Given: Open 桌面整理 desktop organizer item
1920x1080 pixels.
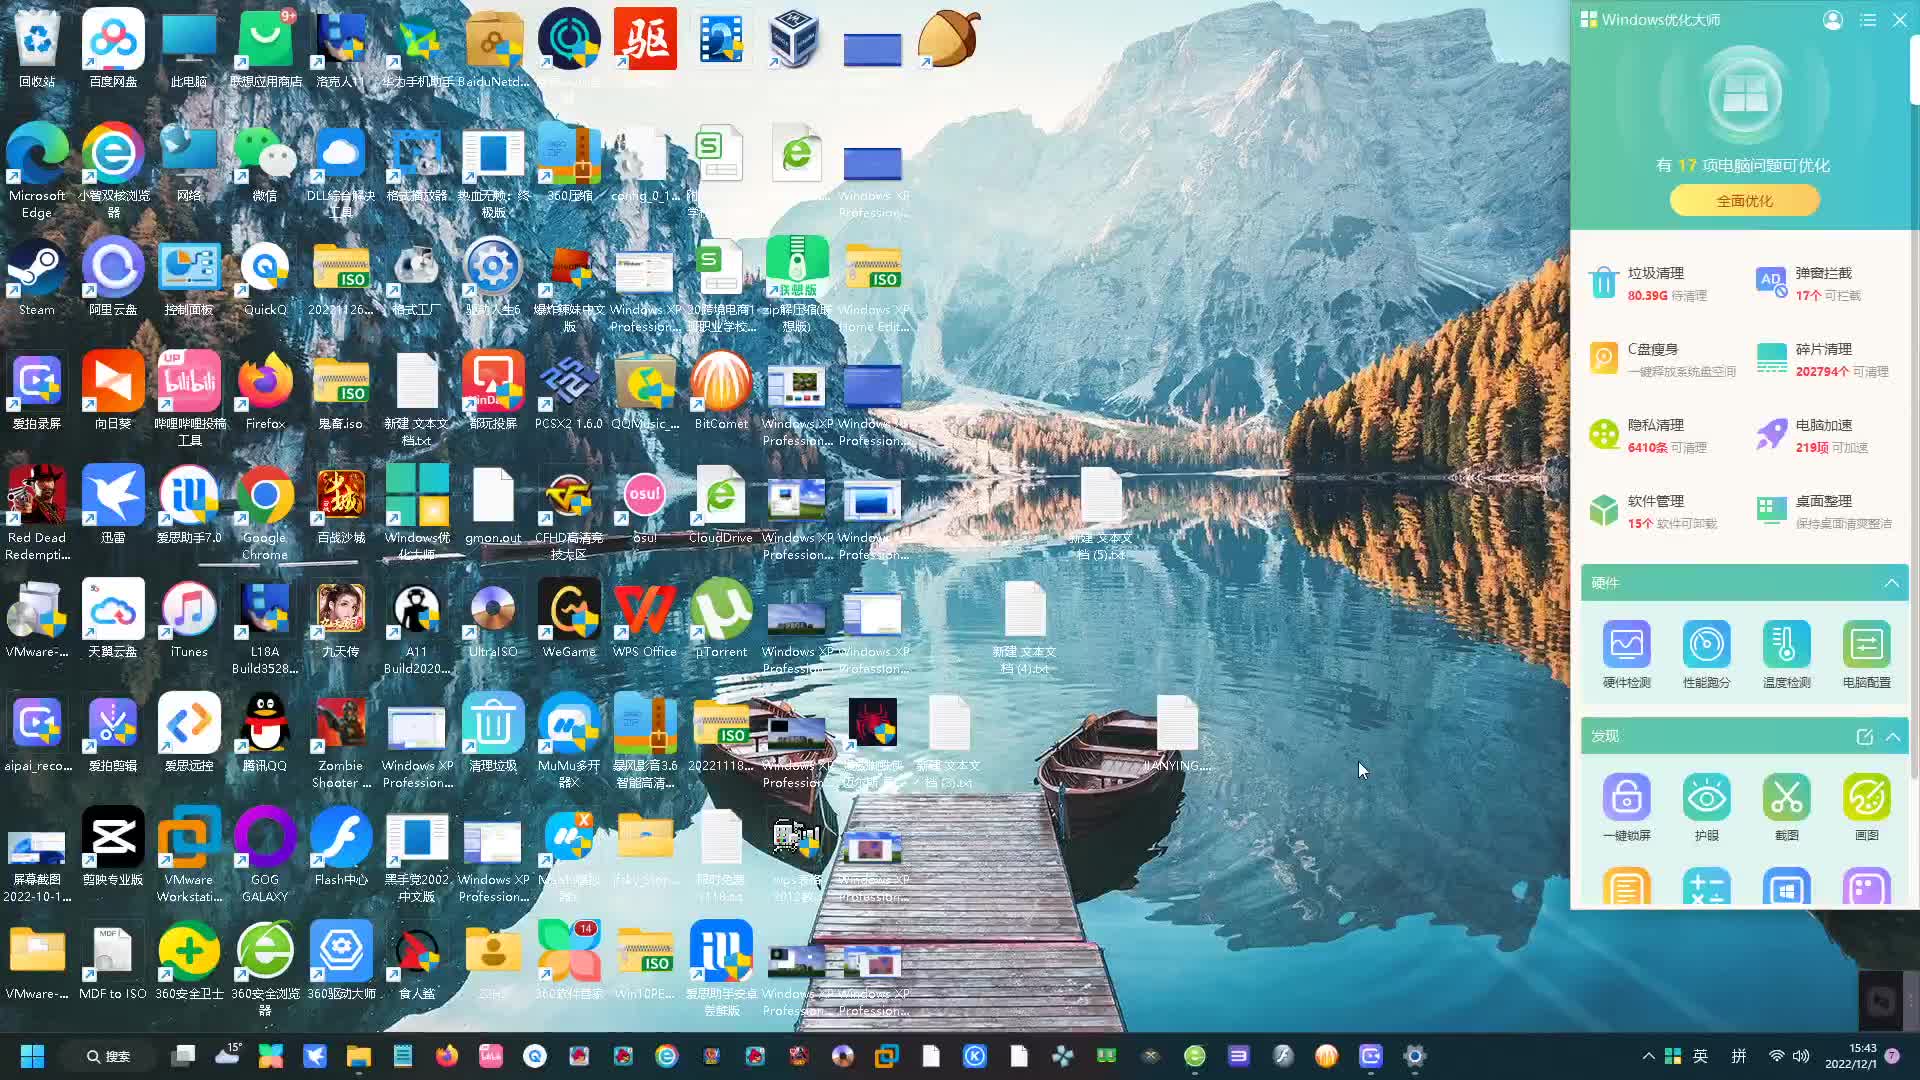Looking at the screenshot, I should pos(1824,511).
